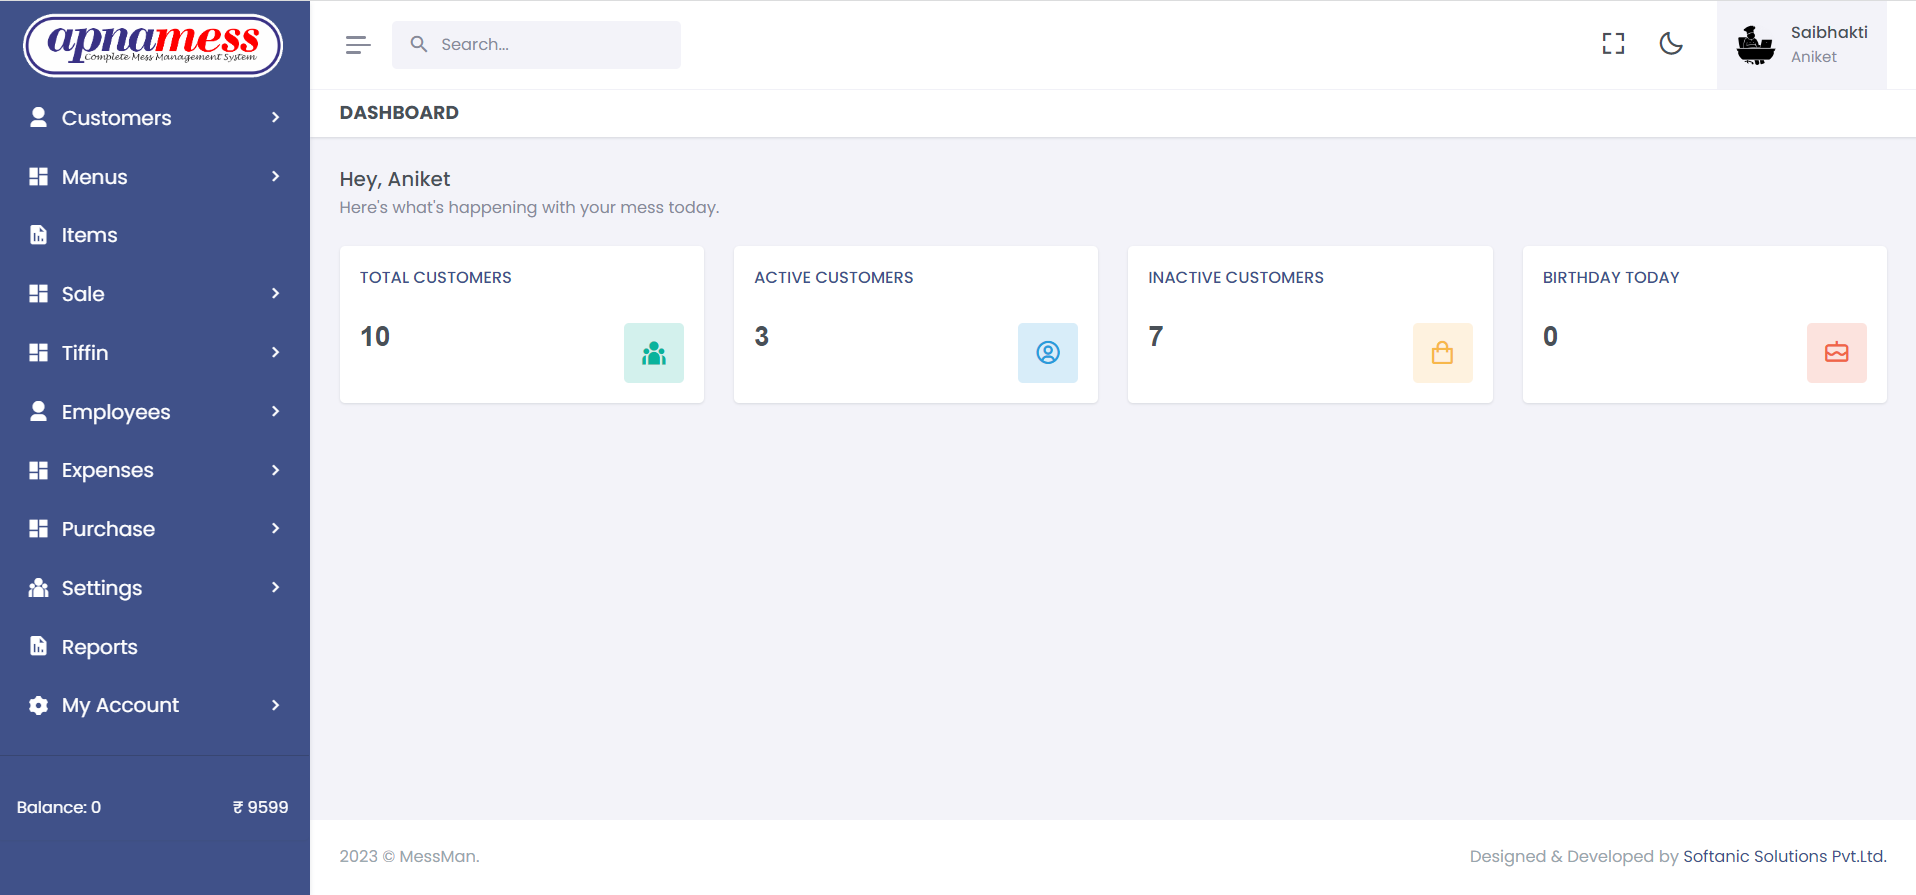Follow the Softanic Solutions Pvt.Ltd. link
This screenshot has width=1916, height=895.
click(1785, 856)
